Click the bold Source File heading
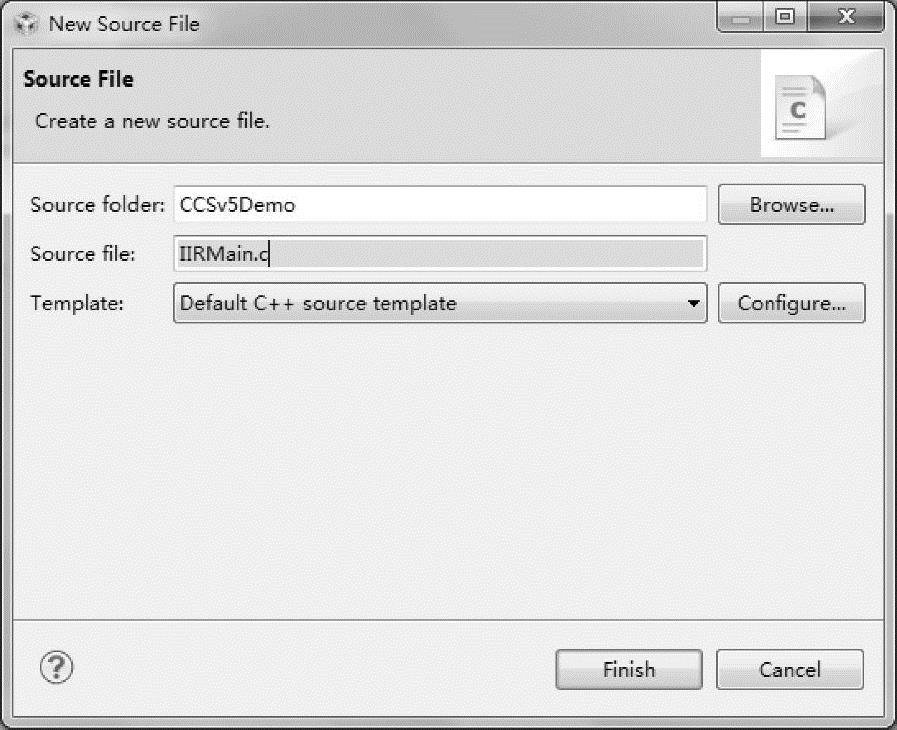The width and height of the screenshot is (897, 730). (78, 79)
